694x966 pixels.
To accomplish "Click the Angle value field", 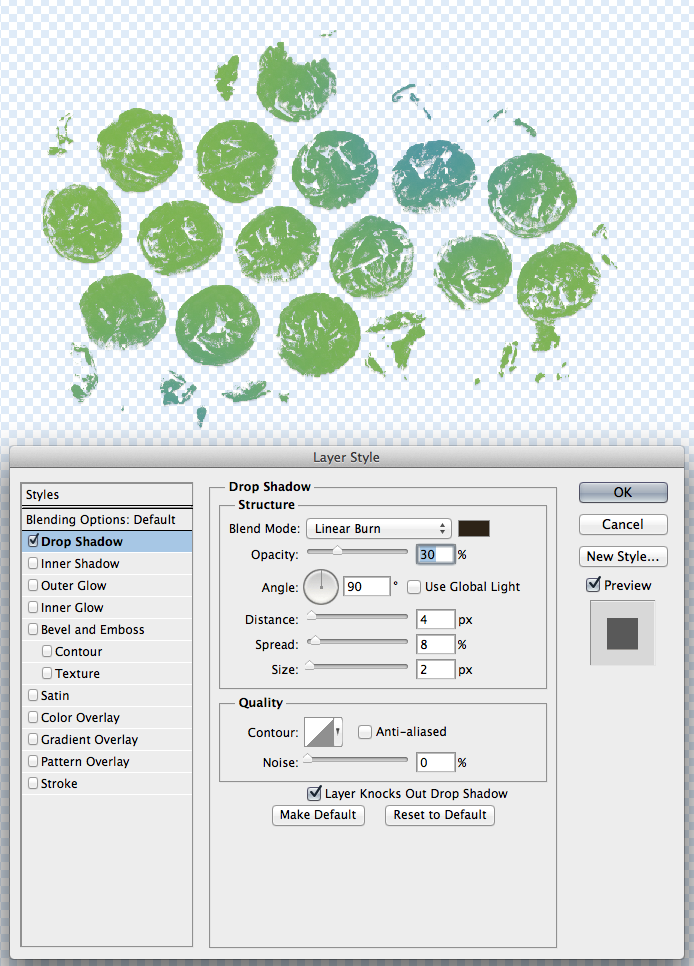I will pos(367,586).
